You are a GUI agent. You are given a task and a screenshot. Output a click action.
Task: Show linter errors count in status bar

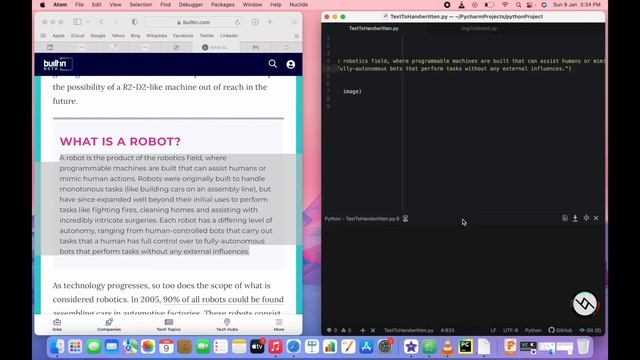[332, 330]
